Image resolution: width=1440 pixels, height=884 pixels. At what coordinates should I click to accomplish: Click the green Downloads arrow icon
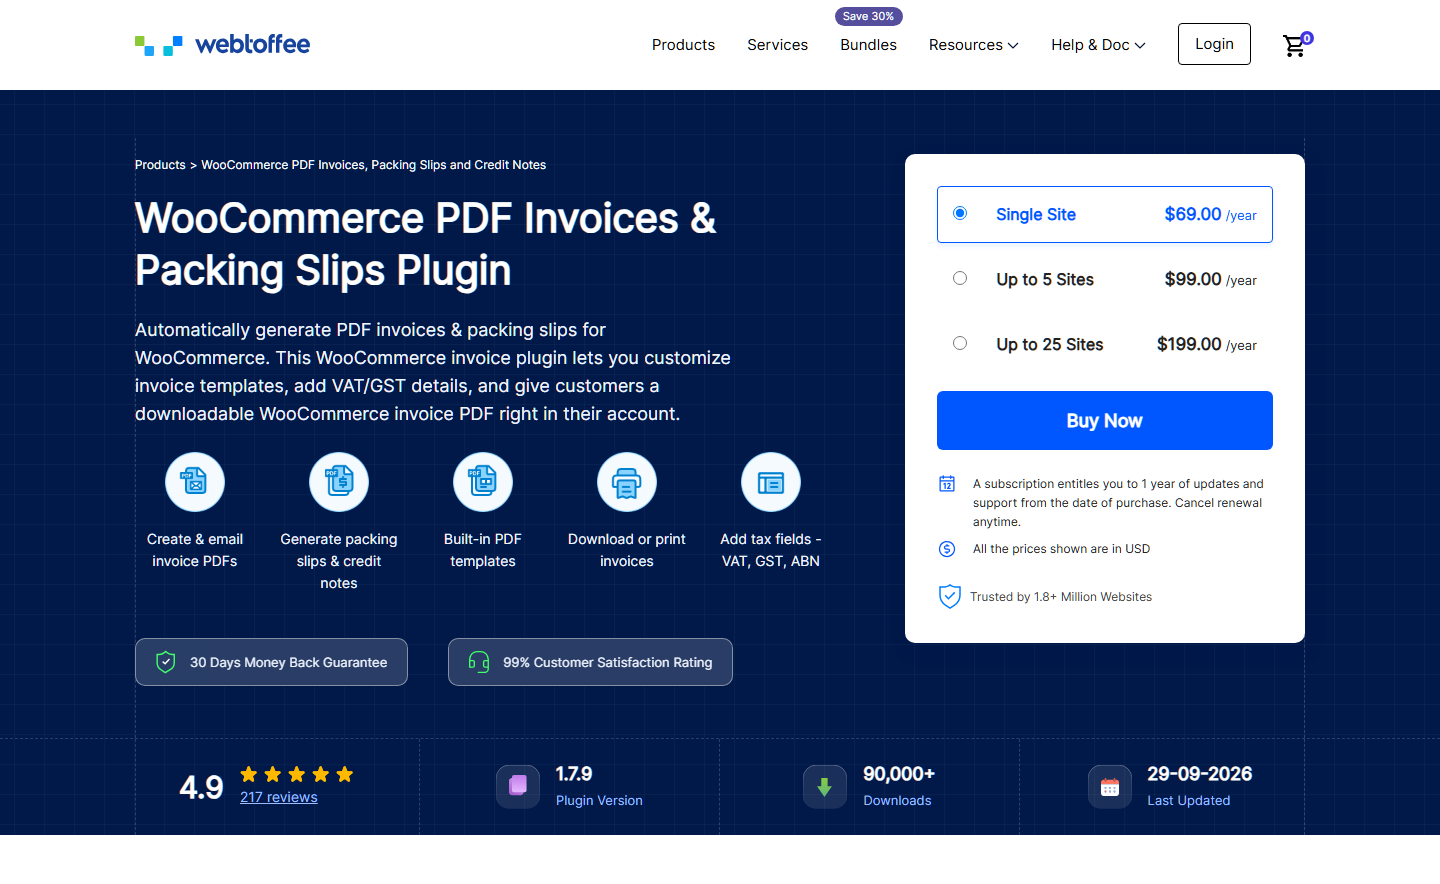pyautogui.click(x=825, y=787)
